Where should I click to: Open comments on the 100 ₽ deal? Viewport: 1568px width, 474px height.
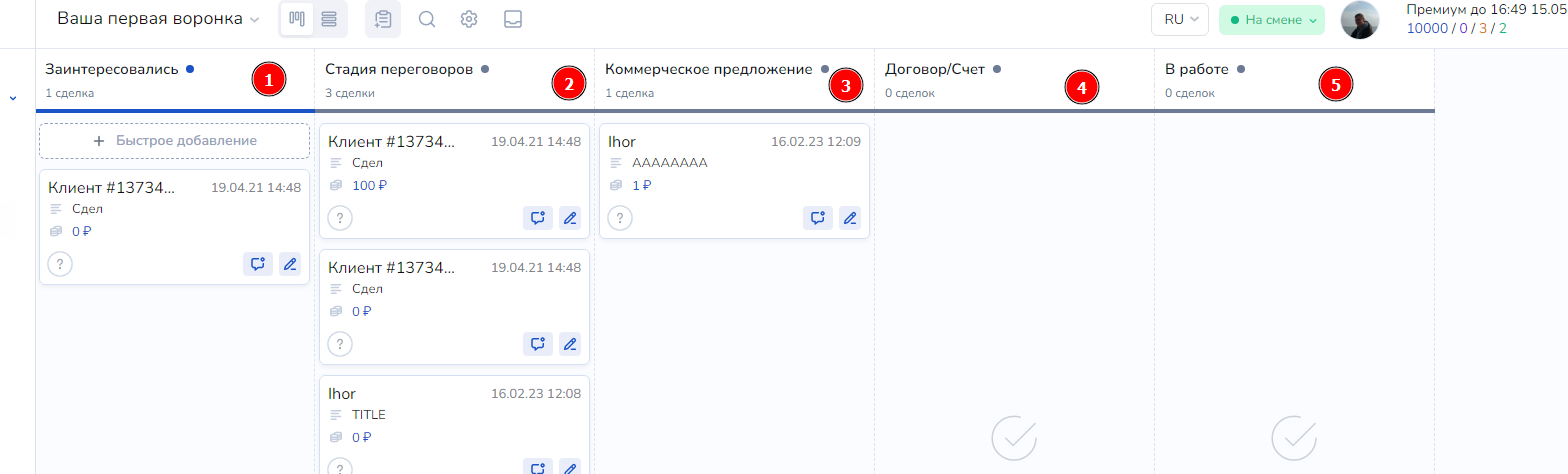click(537, 218)
